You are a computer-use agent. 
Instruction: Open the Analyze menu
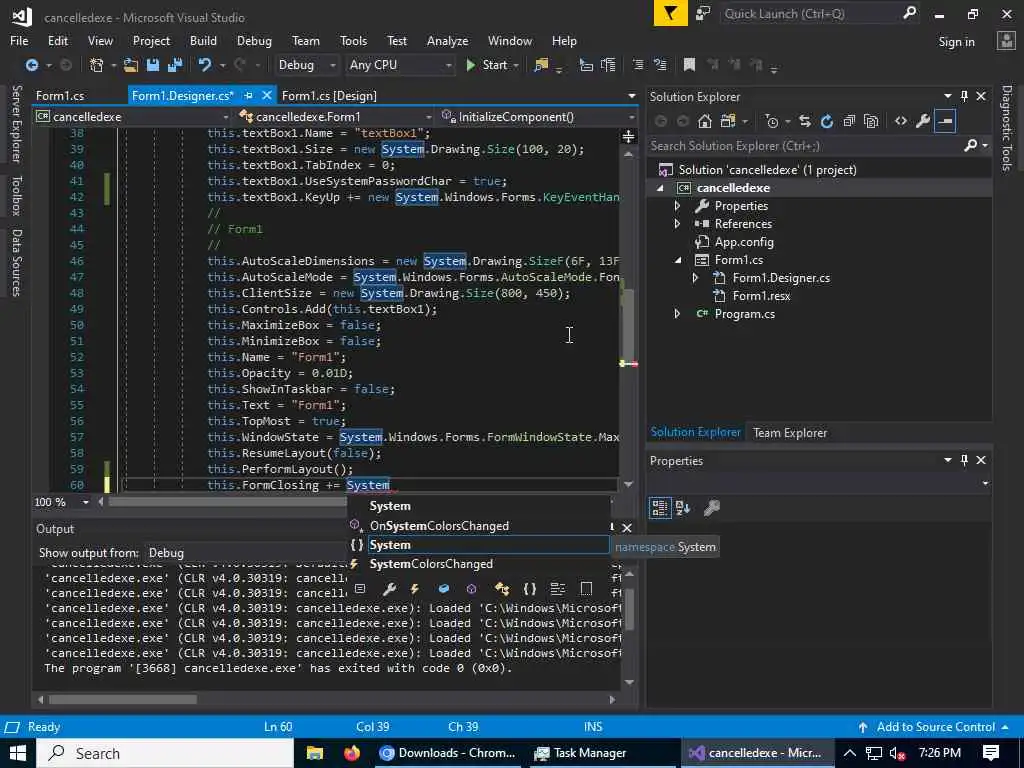tap(447, 40)
